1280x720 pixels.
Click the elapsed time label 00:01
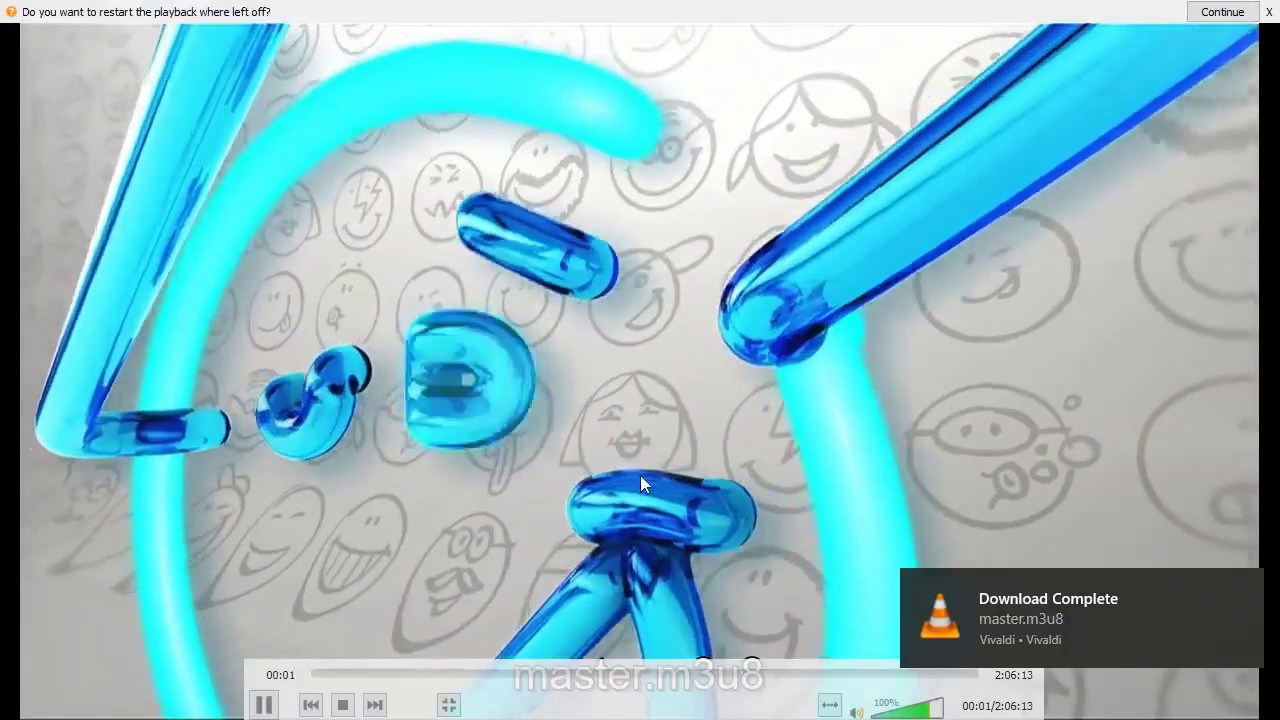(x=281, y=675)
